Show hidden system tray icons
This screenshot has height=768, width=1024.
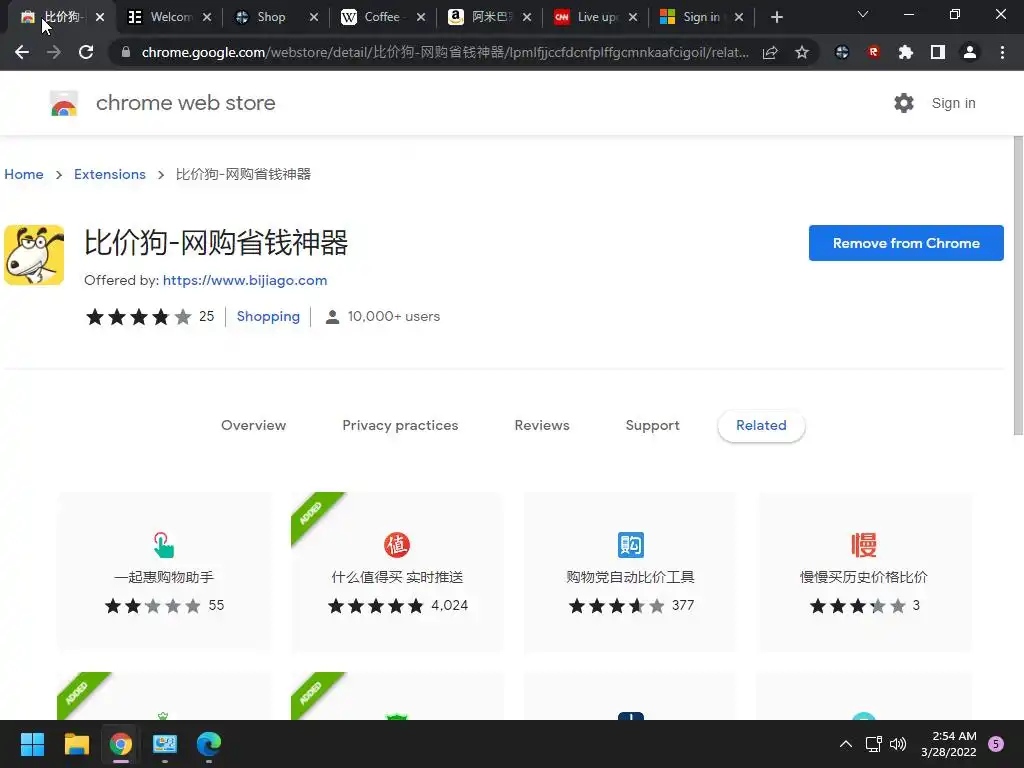(x=846, y=744)
